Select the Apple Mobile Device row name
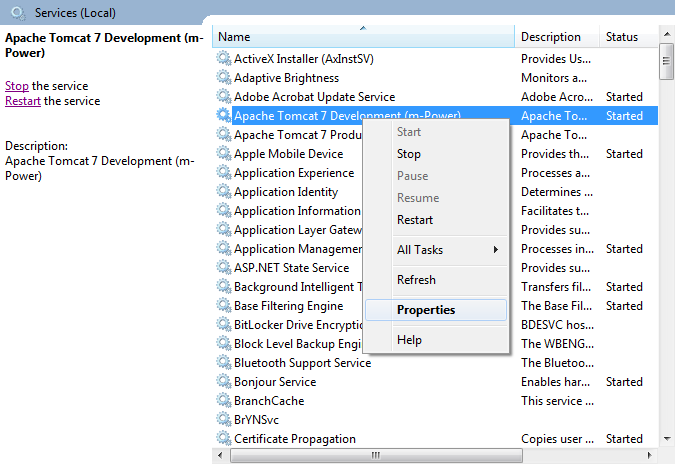This screenshot has height=464, width=675. click(x=288, y=154)
